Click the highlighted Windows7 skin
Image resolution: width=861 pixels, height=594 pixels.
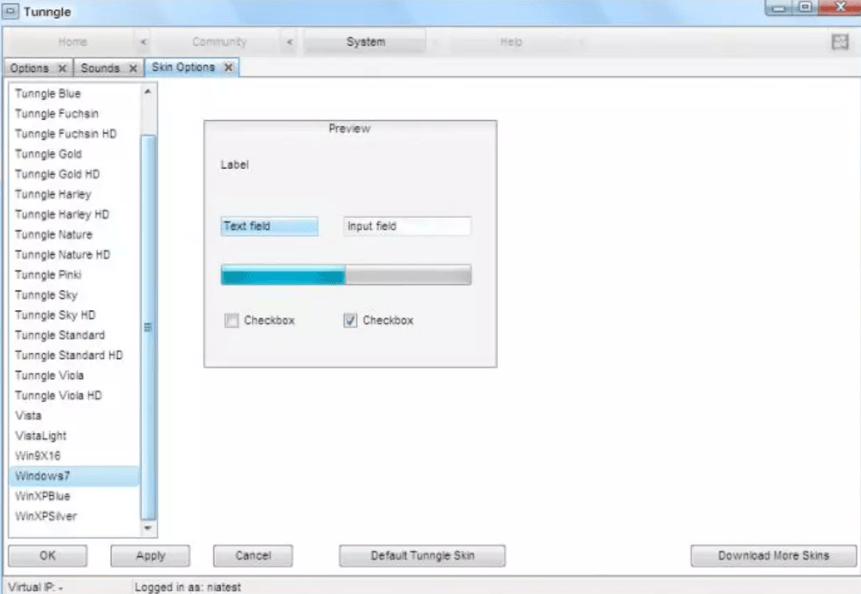point(75,476)
